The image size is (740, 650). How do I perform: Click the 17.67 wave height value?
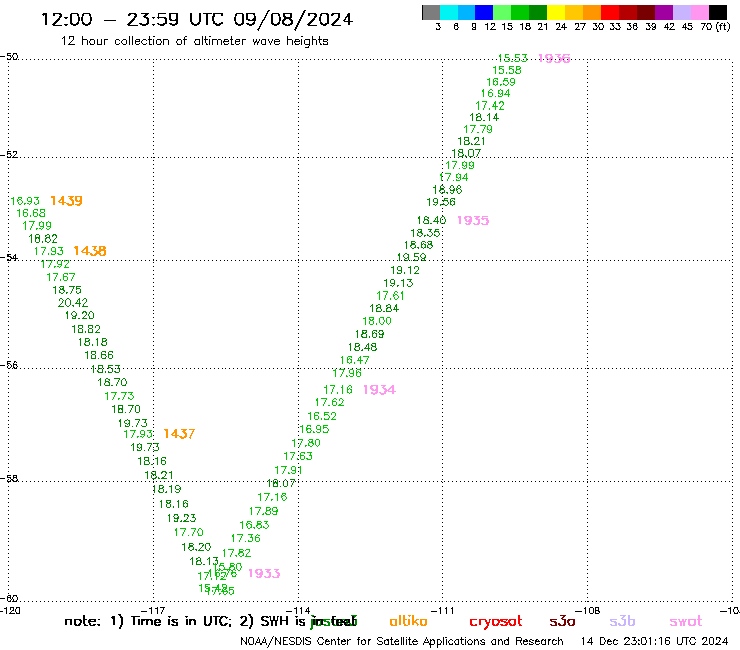point(61,277)
